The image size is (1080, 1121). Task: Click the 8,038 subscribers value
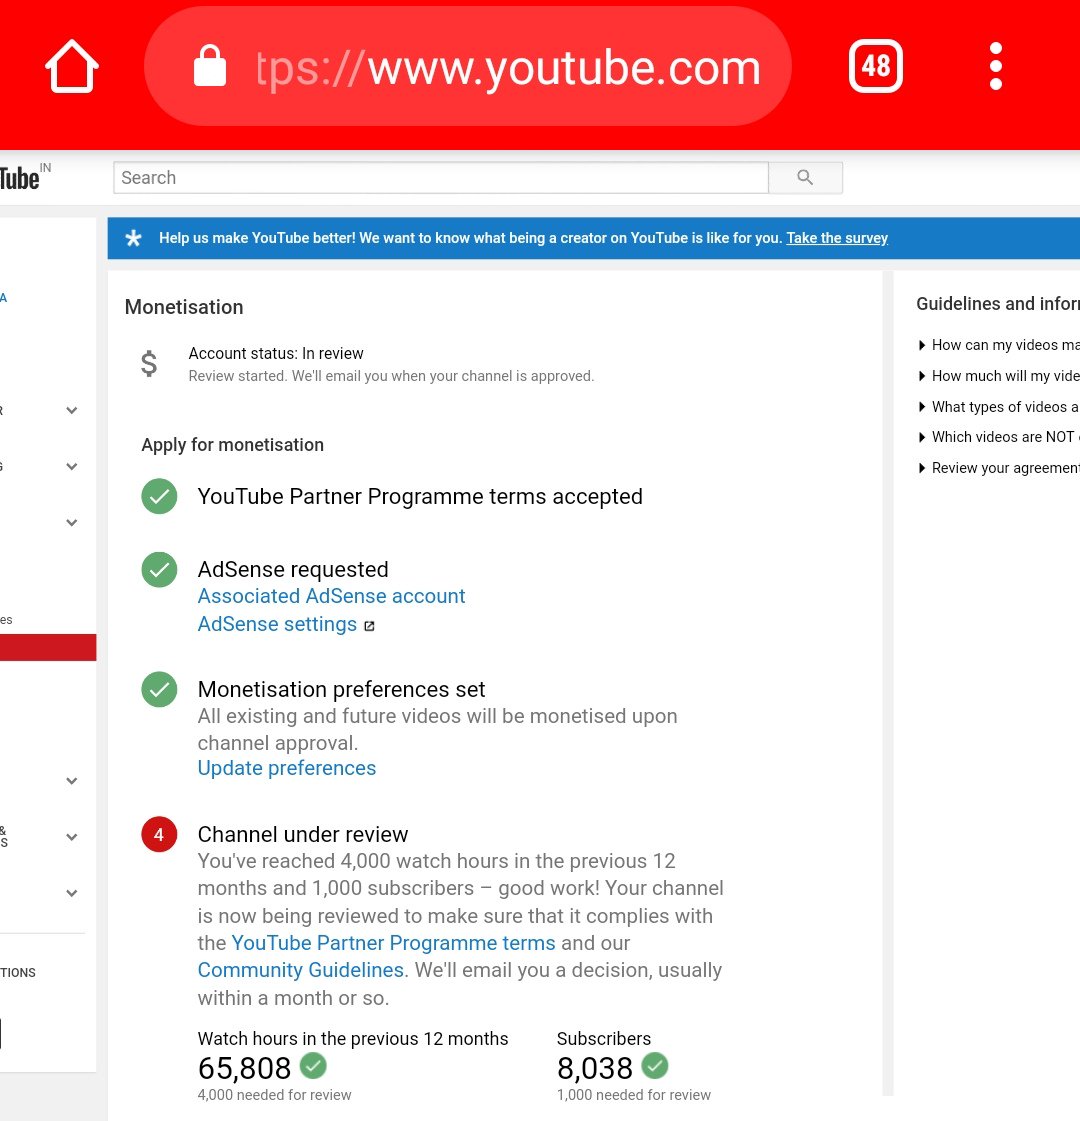(x=595, y=1069)
